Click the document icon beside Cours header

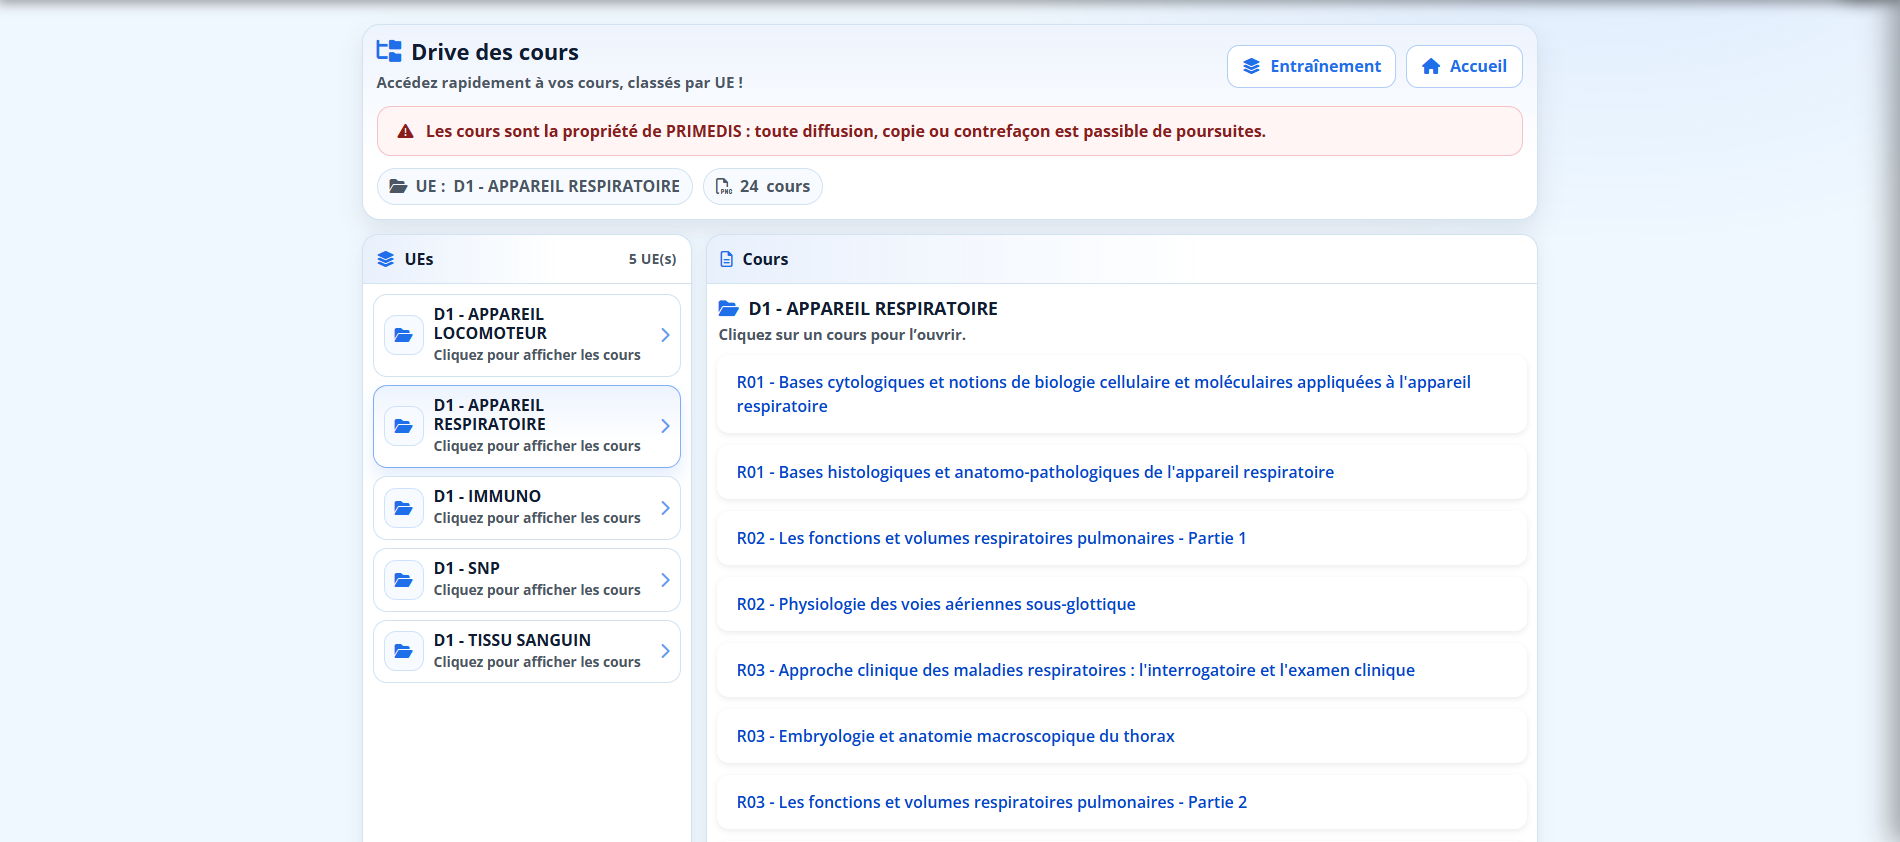click(727, 259)
